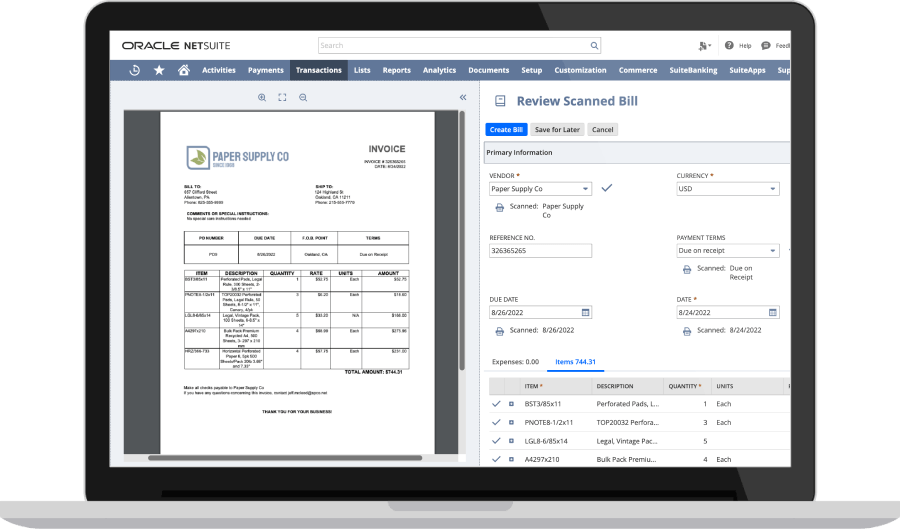This screenshot has width=900, height=529.
Task: Open the SuiteBanking menu
Action: tap(693, 70)
